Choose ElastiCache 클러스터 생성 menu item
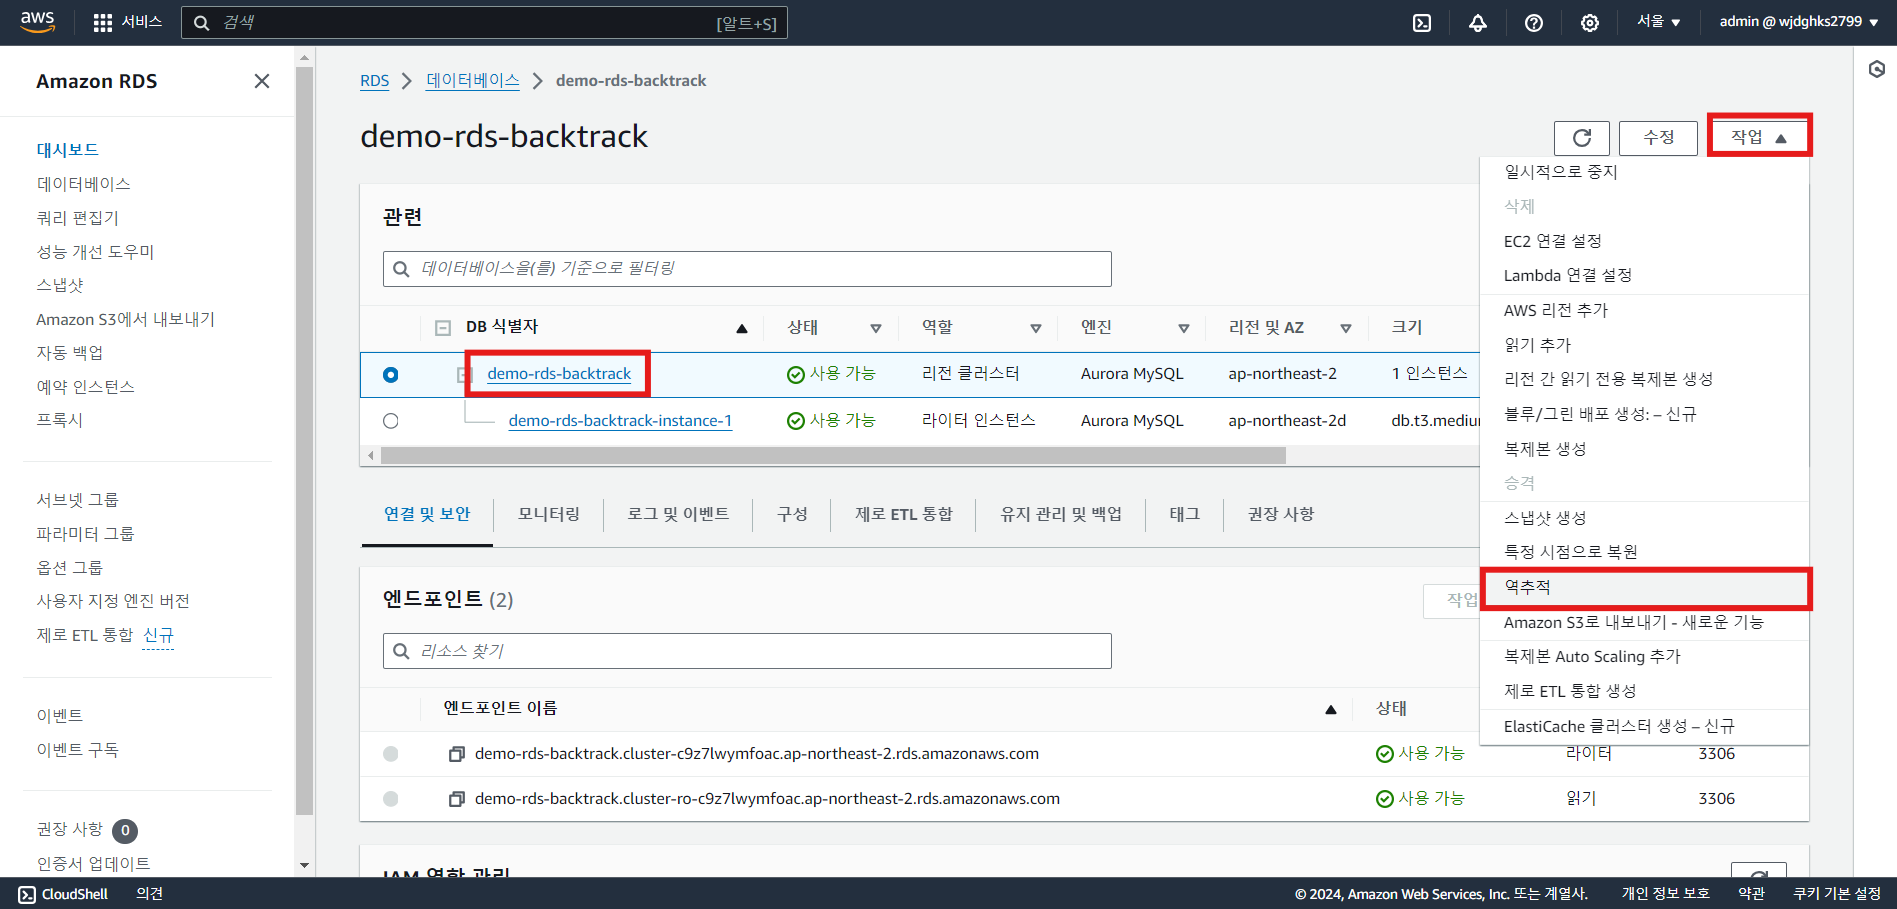Screen dimensions: 1897x909 [x=1644, y=726]
